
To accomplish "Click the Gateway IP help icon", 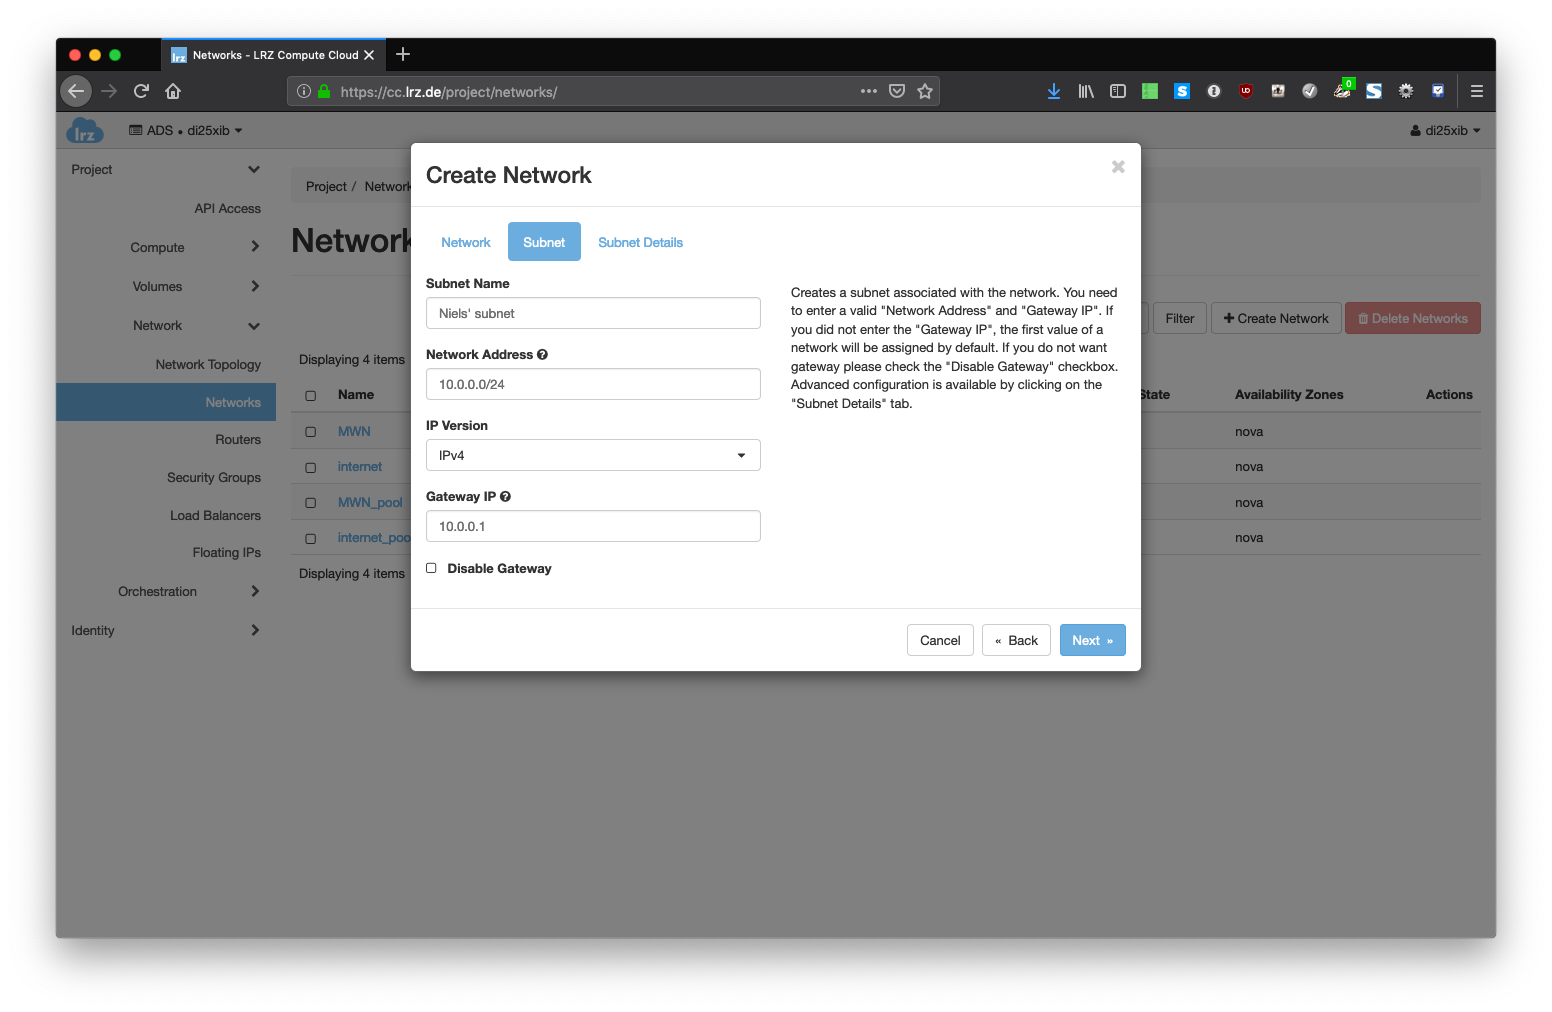I will click(505, 497).
